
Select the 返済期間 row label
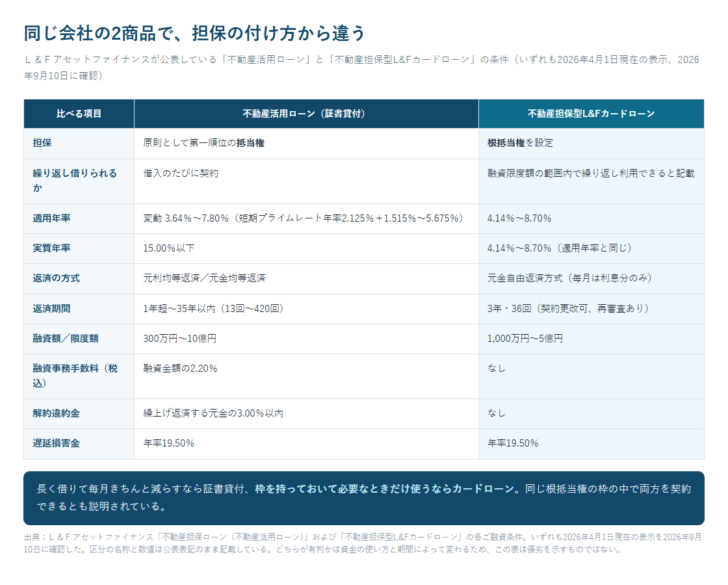pos(79,309)
